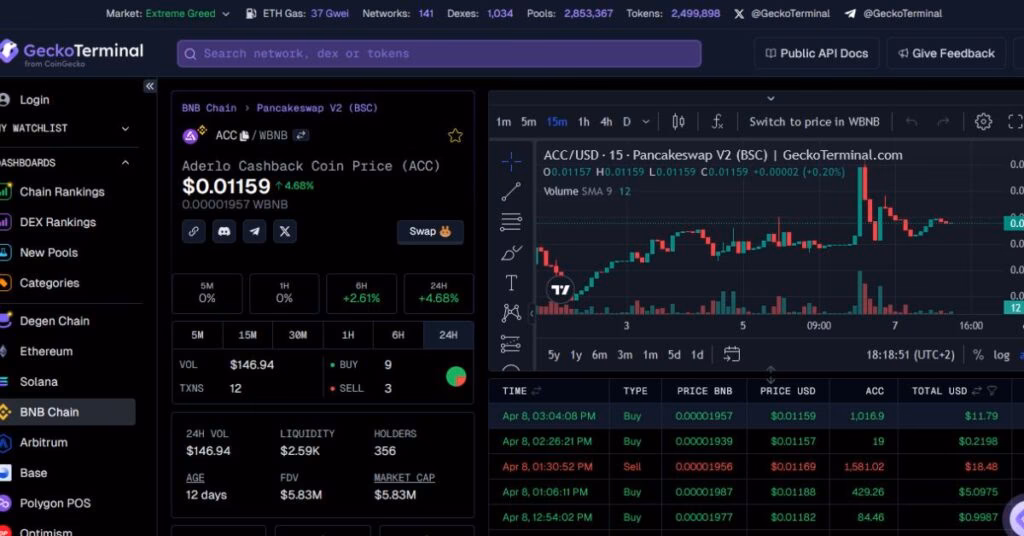The height and width of the screenshot is (536, 1024).
Task: Swap the ACC/WBNB pair order
Action: tap(300, 135)
